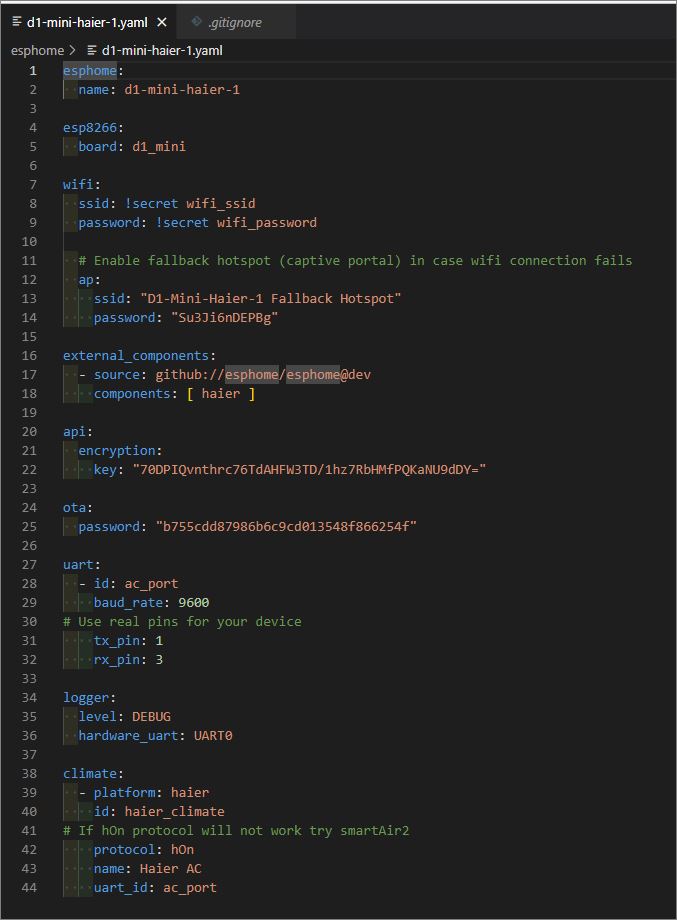Click line number 38 in the gutter
Viewport: 677px width, 920px height.
pos(29,773)
